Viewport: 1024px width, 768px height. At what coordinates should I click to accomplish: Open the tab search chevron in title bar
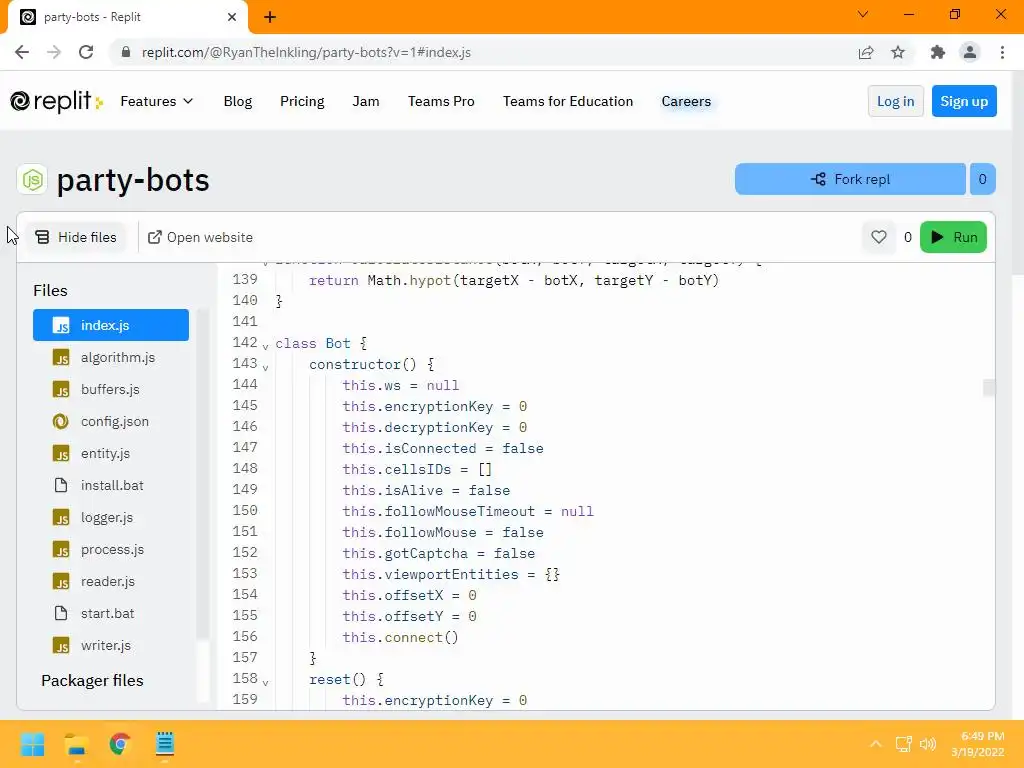(x=863, y=14)
